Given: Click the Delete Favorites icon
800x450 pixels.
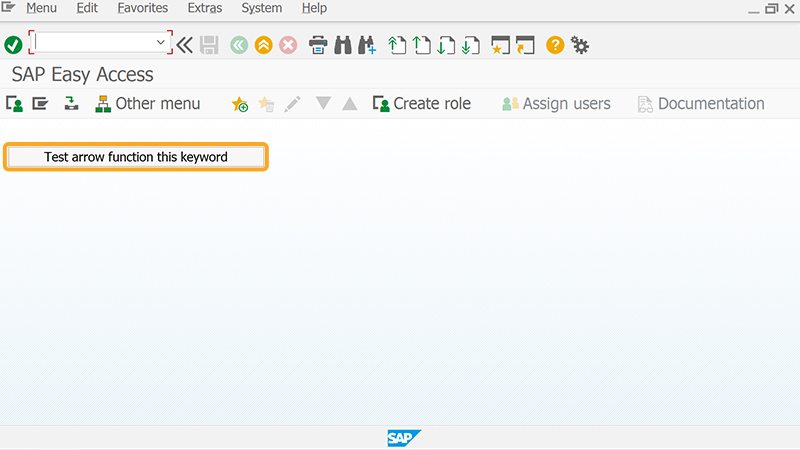Looking at the screenshot, I should coord(266,104).
